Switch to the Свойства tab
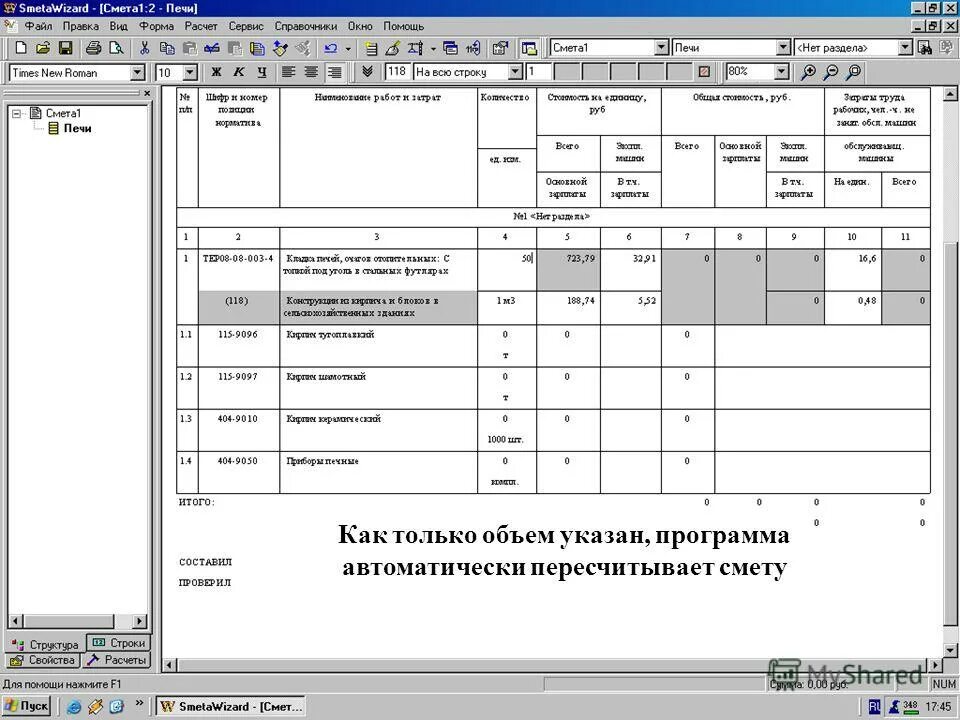This screenshot has width=960, height=720. click(x=43, y=660)
